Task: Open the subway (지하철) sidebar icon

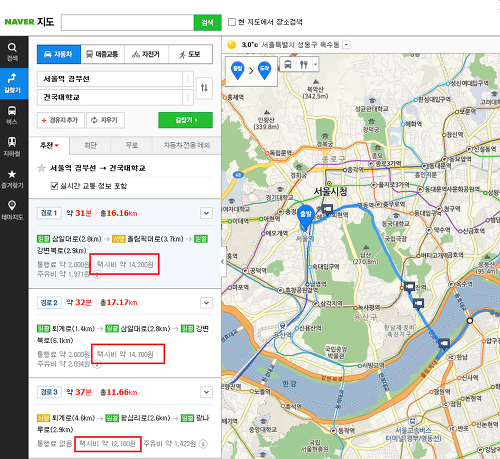Action: [12, 147]
